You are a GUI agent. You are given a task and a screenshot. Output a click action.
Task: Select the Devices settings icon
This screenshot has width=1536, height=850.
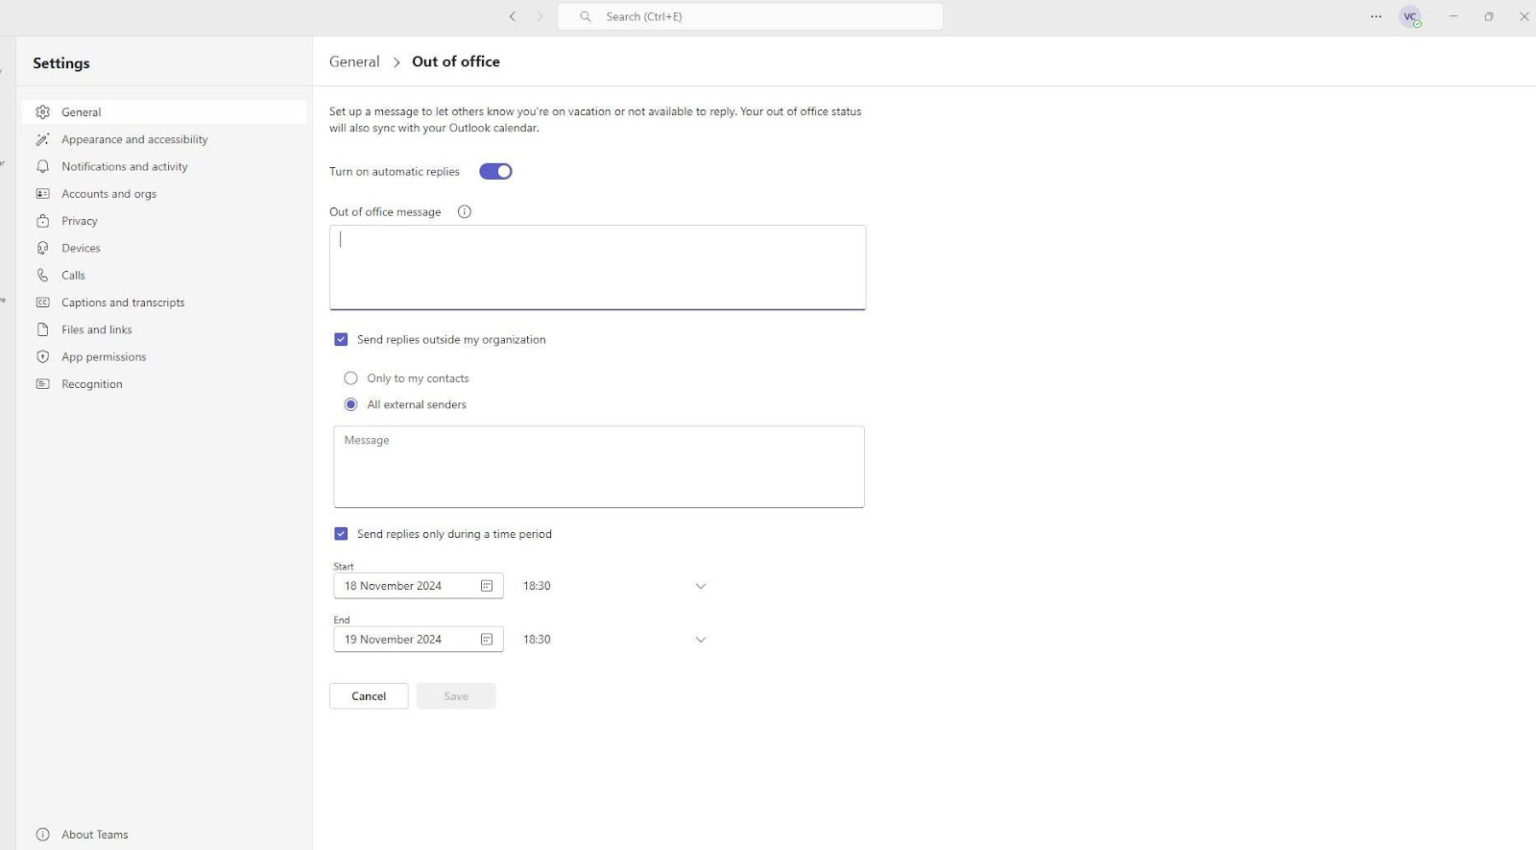[41, 247]
